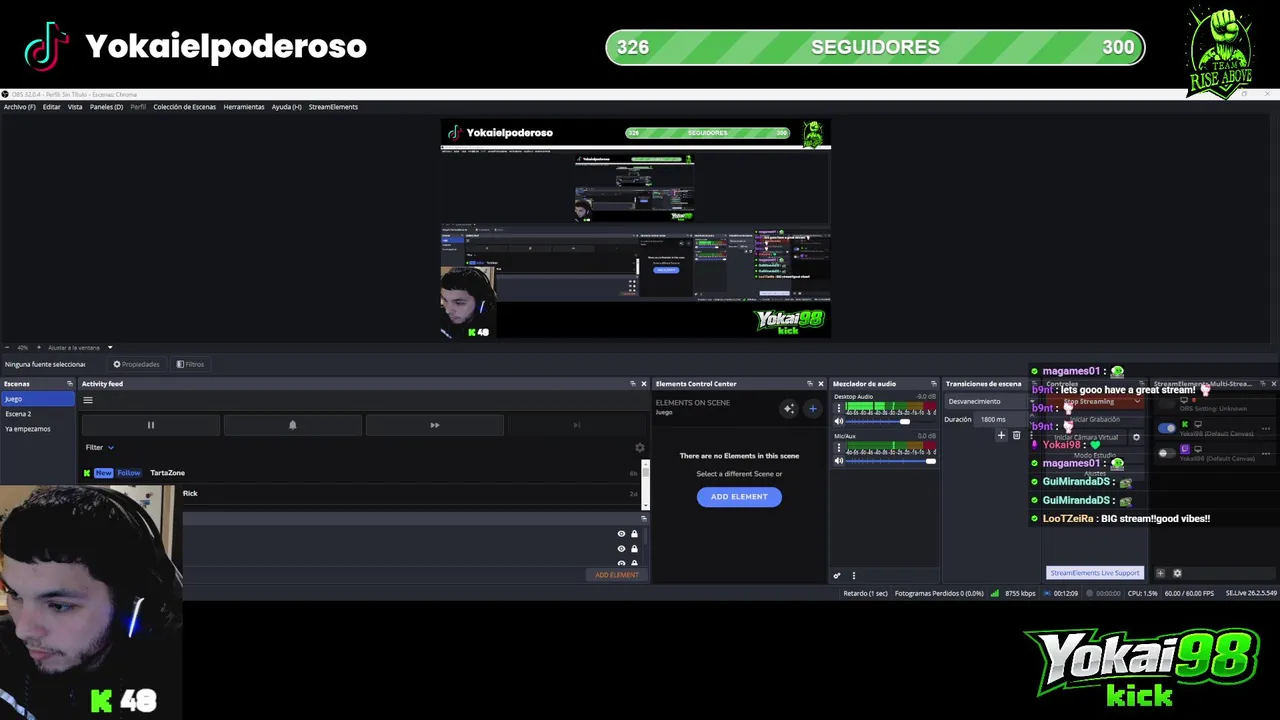The width and height of the screenshot is (1280, 720).
Task: Open the Ayuda (H) menu
Action: 287,107
